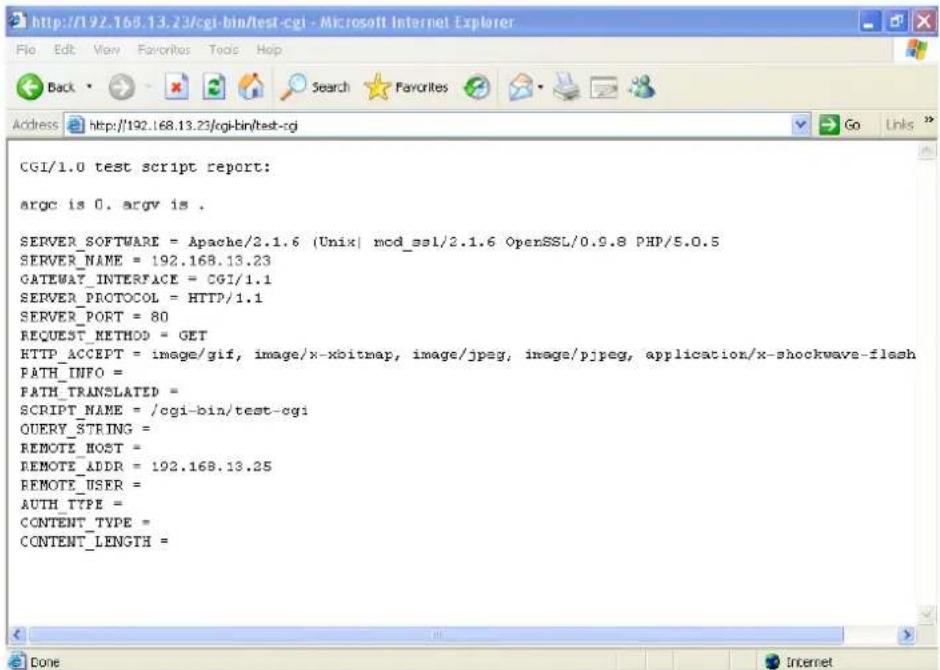Viewport: 940px width, 670px height.
Task: Click the REMOTE_ADDR = 192.168.13.25 line
Action: pos(146,466)
